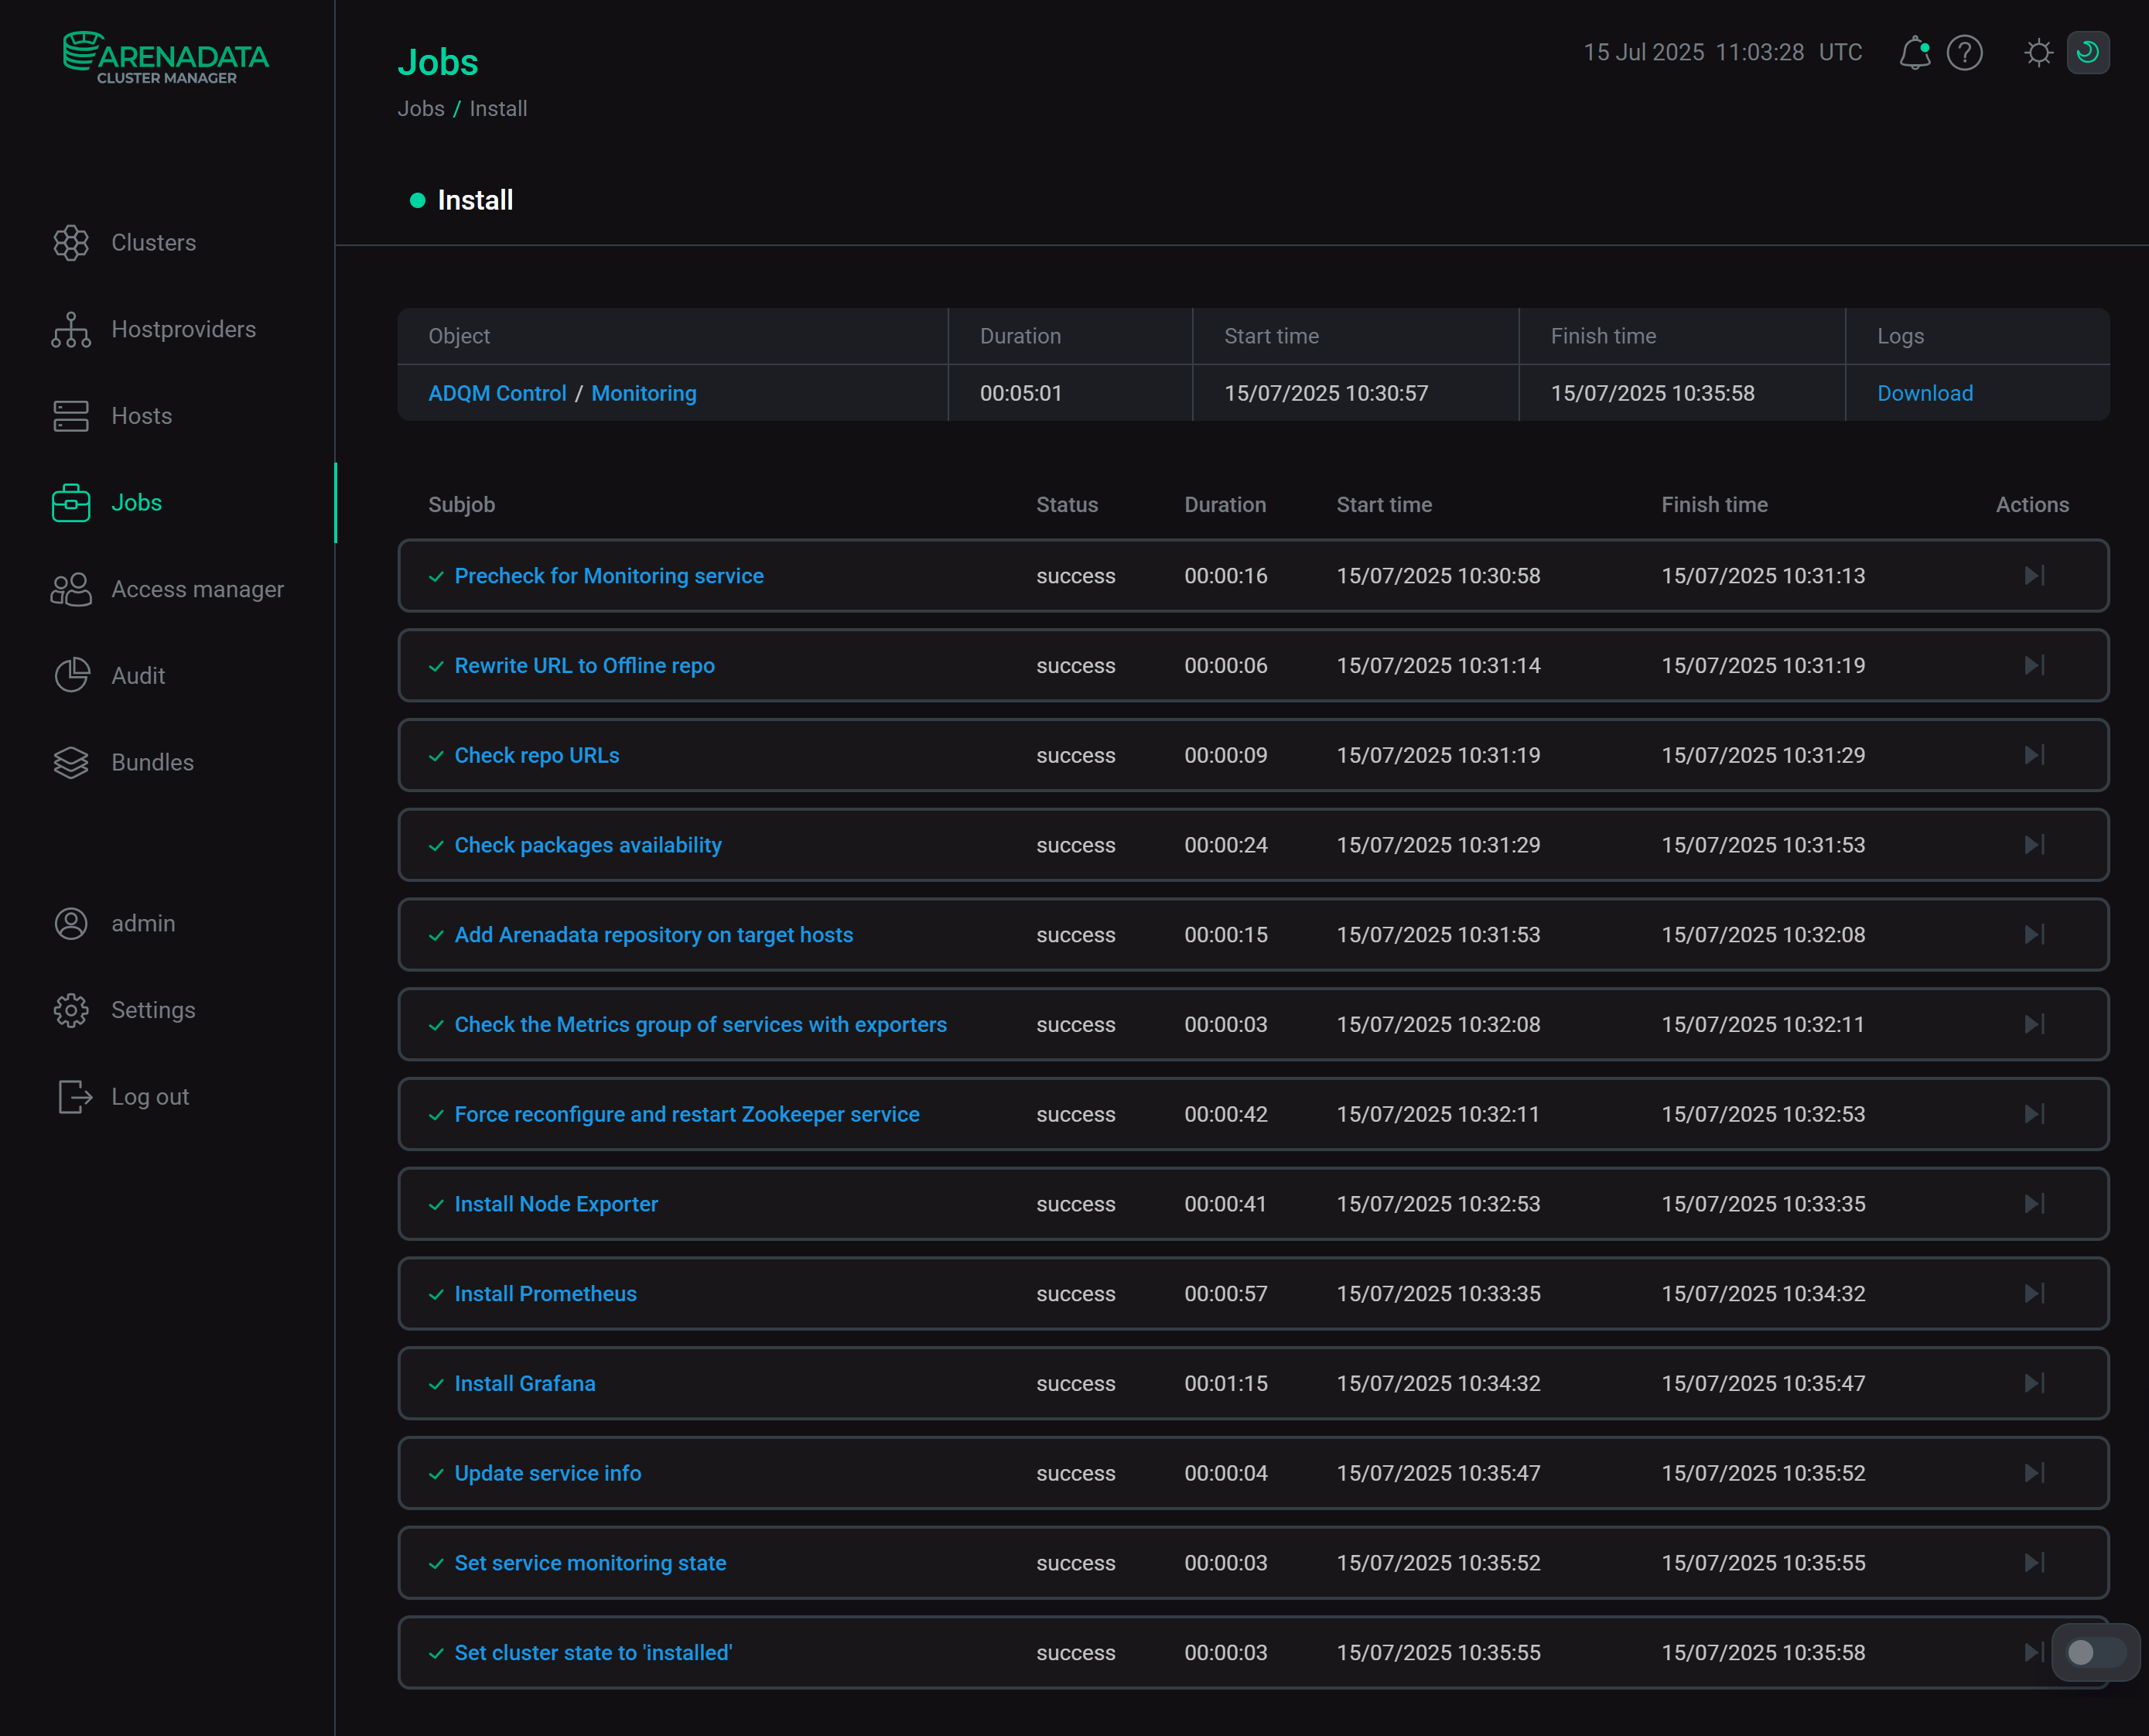Flip the toggle switch at the bottom-right
This screenshot has width=2149, height=1736.
click(2093, 1653)
